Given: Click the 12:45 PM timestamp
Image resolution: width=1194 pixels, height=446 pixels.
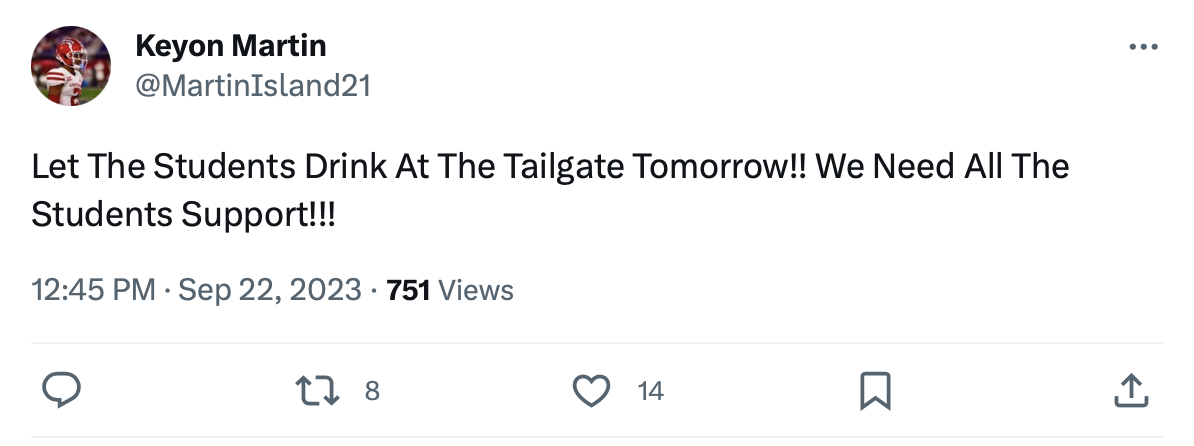Looking at the screenshot, I should [x=93, y=291].
